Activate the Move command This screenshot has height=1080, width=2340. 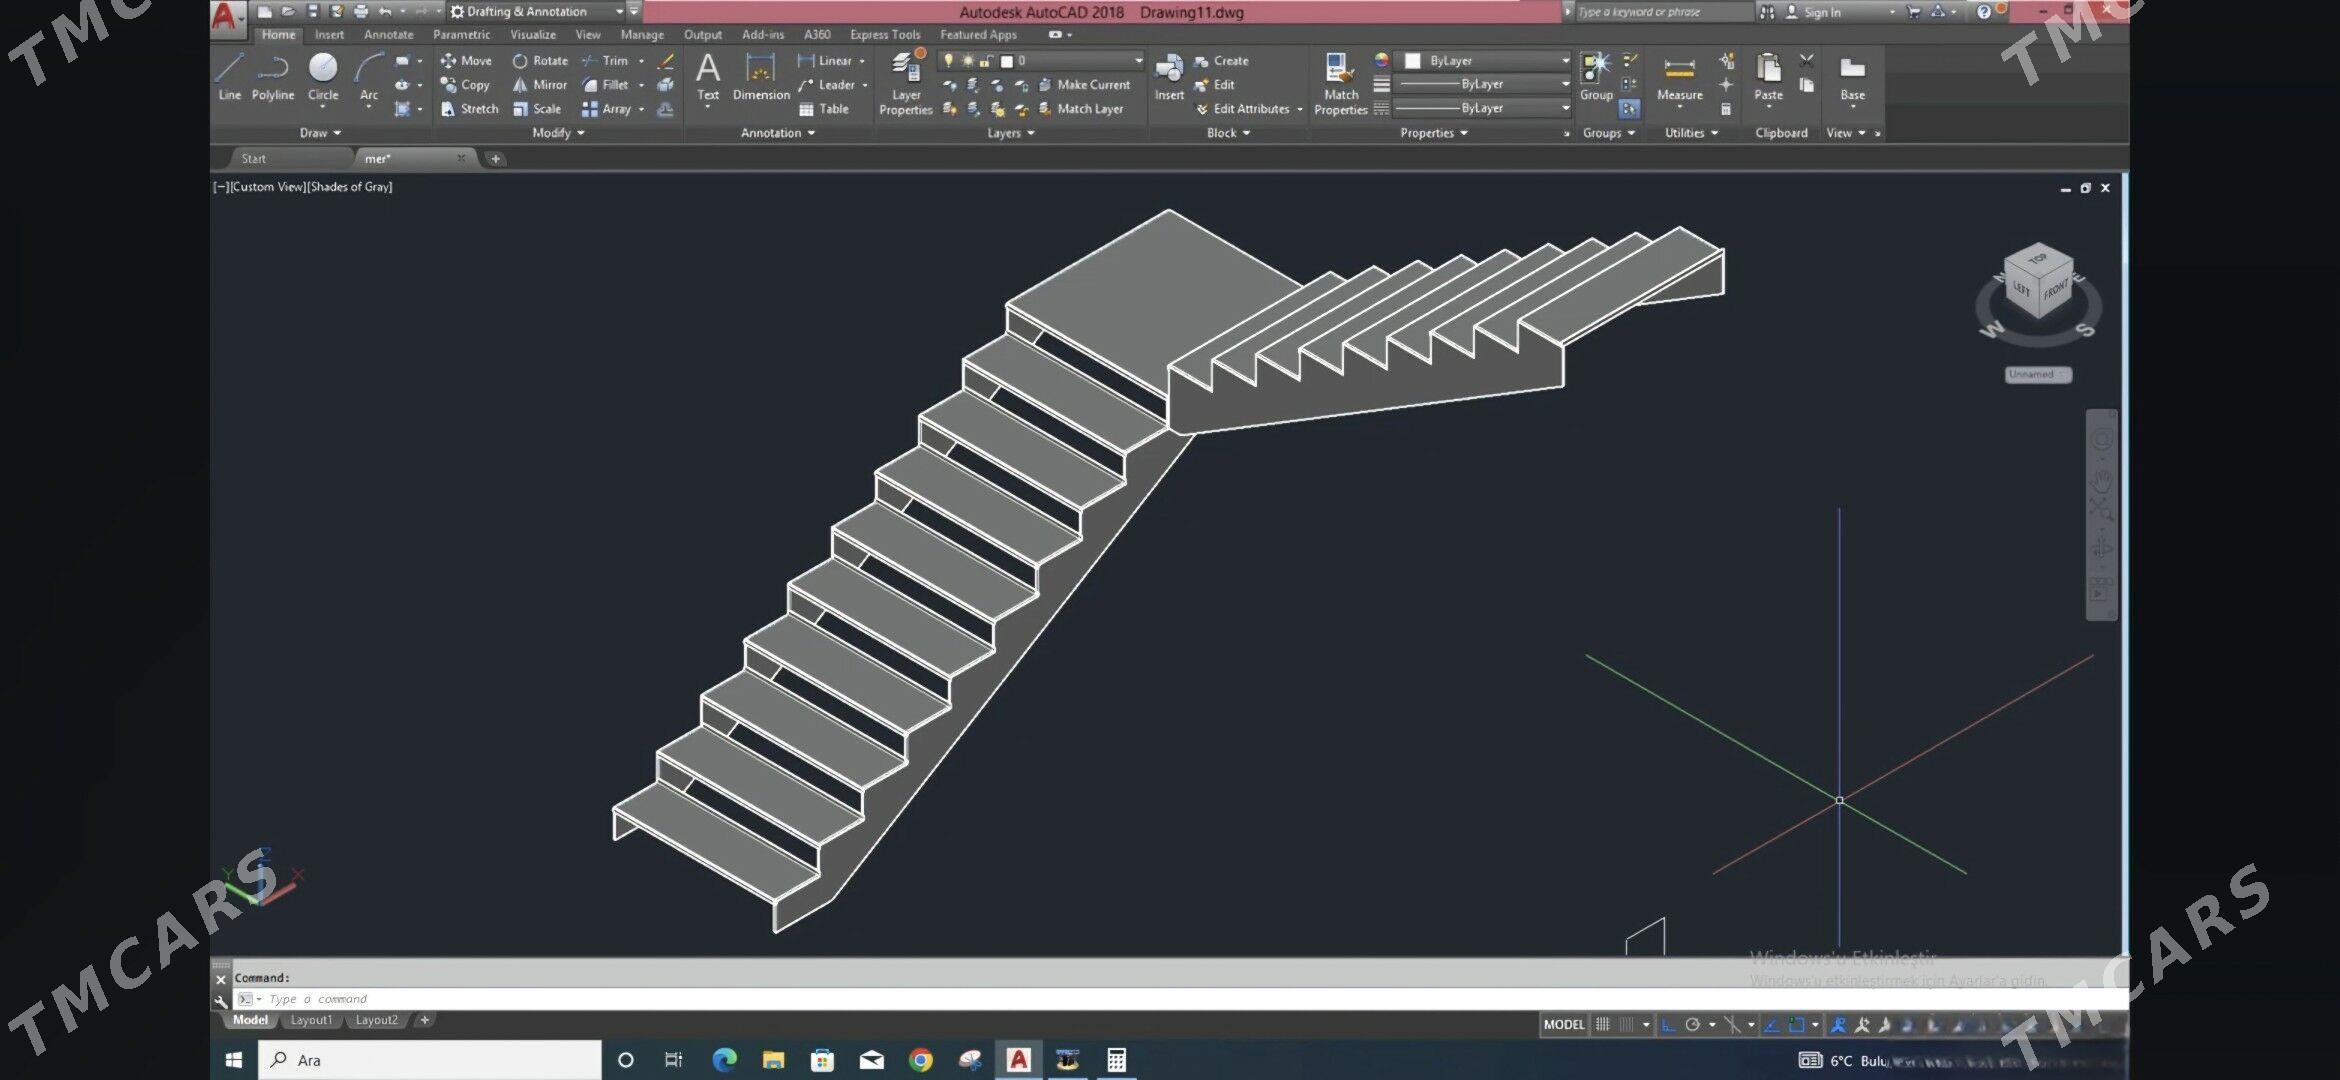(466, 60)
